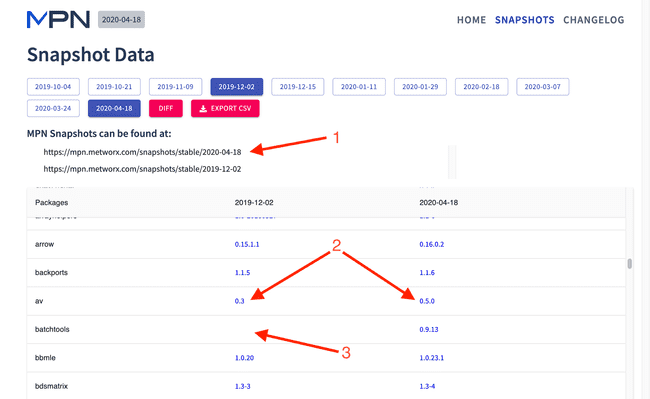Click the MPN logo
This screenshot has width=650, height=399.
pos(58,19)
